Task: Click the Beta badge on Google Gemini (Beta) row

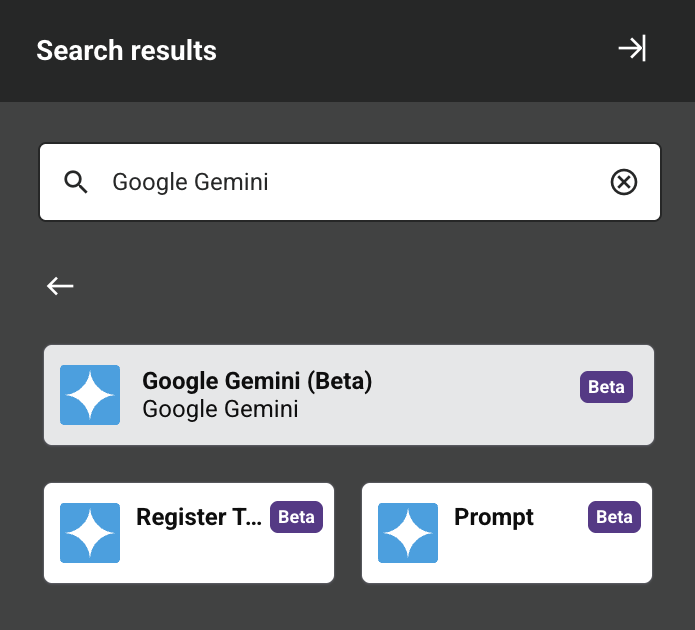Action: click(x=606, y=387)
